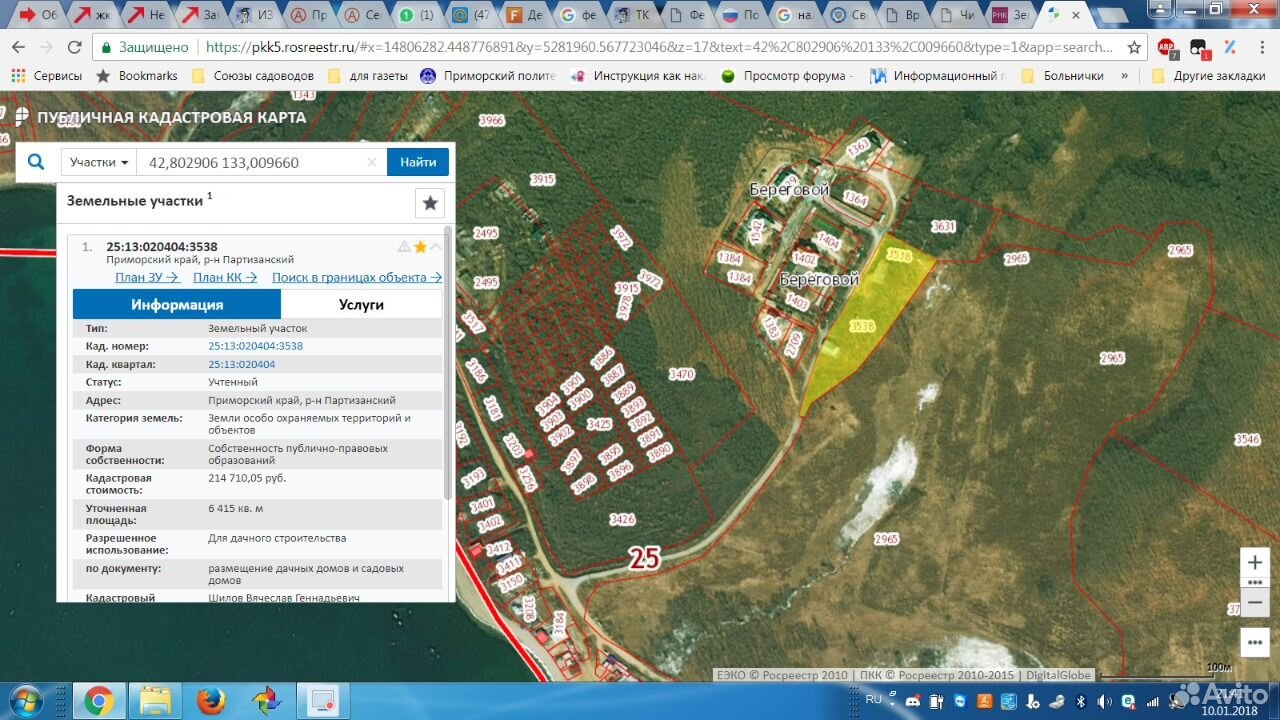Open the План КК link
1280x720 pixels.
pos(225,277)
